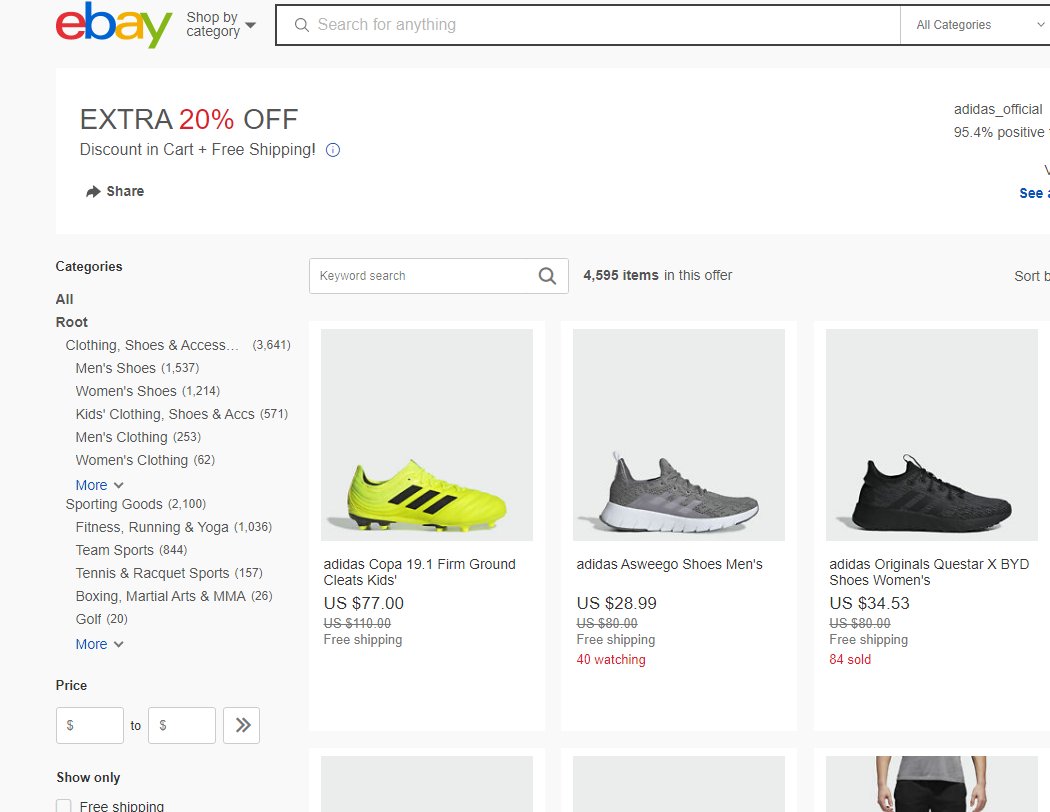The image size is (1050, 812).
Task: Click the keyword search magnifier icon
Action: (x=547, y=276)
